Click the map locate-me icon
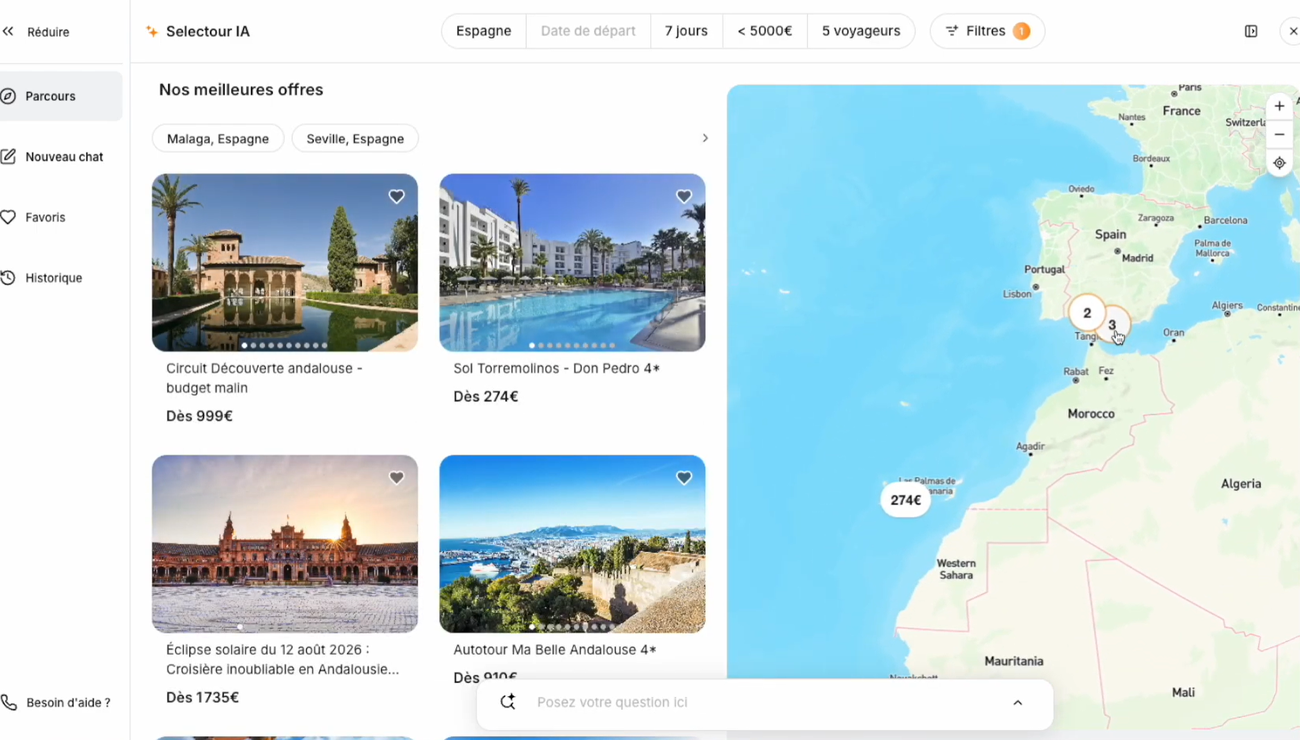1300x740 pixels. 1279,163
